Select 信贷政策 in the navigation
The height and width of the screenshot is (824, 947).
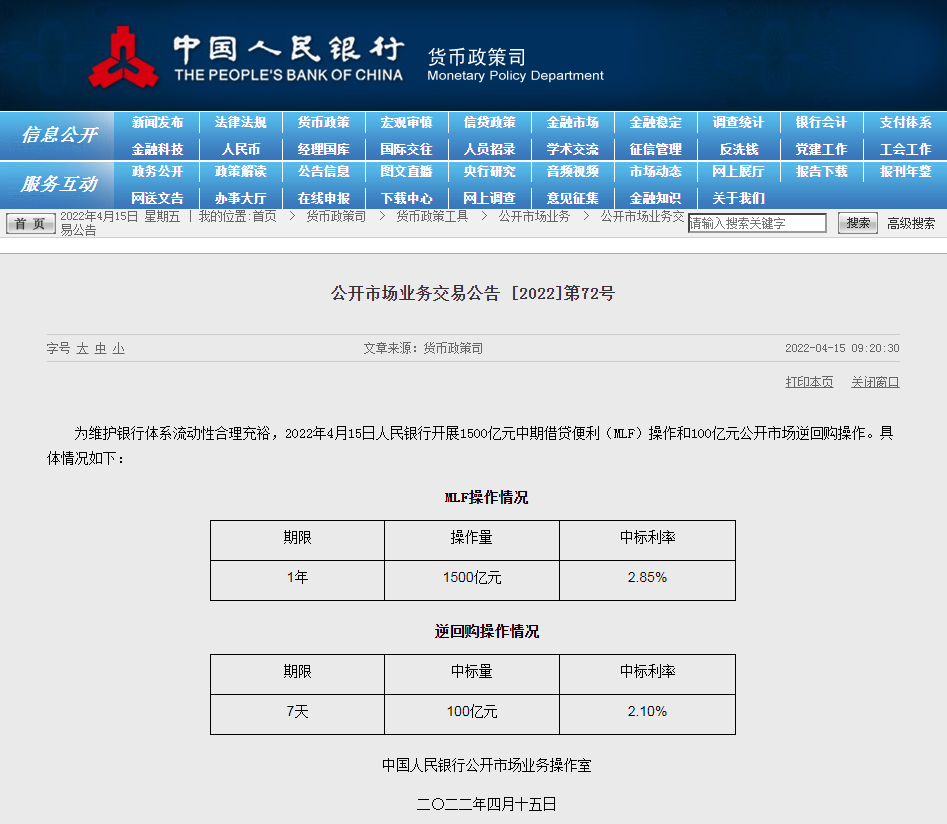(x=490, y=123)
